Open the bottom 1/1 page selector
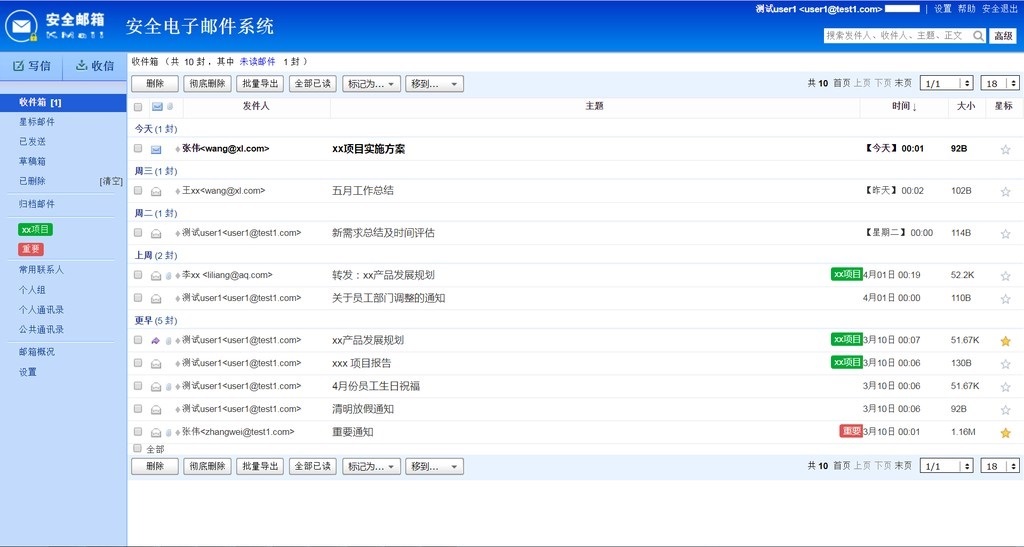 click(x=946, y=466)
